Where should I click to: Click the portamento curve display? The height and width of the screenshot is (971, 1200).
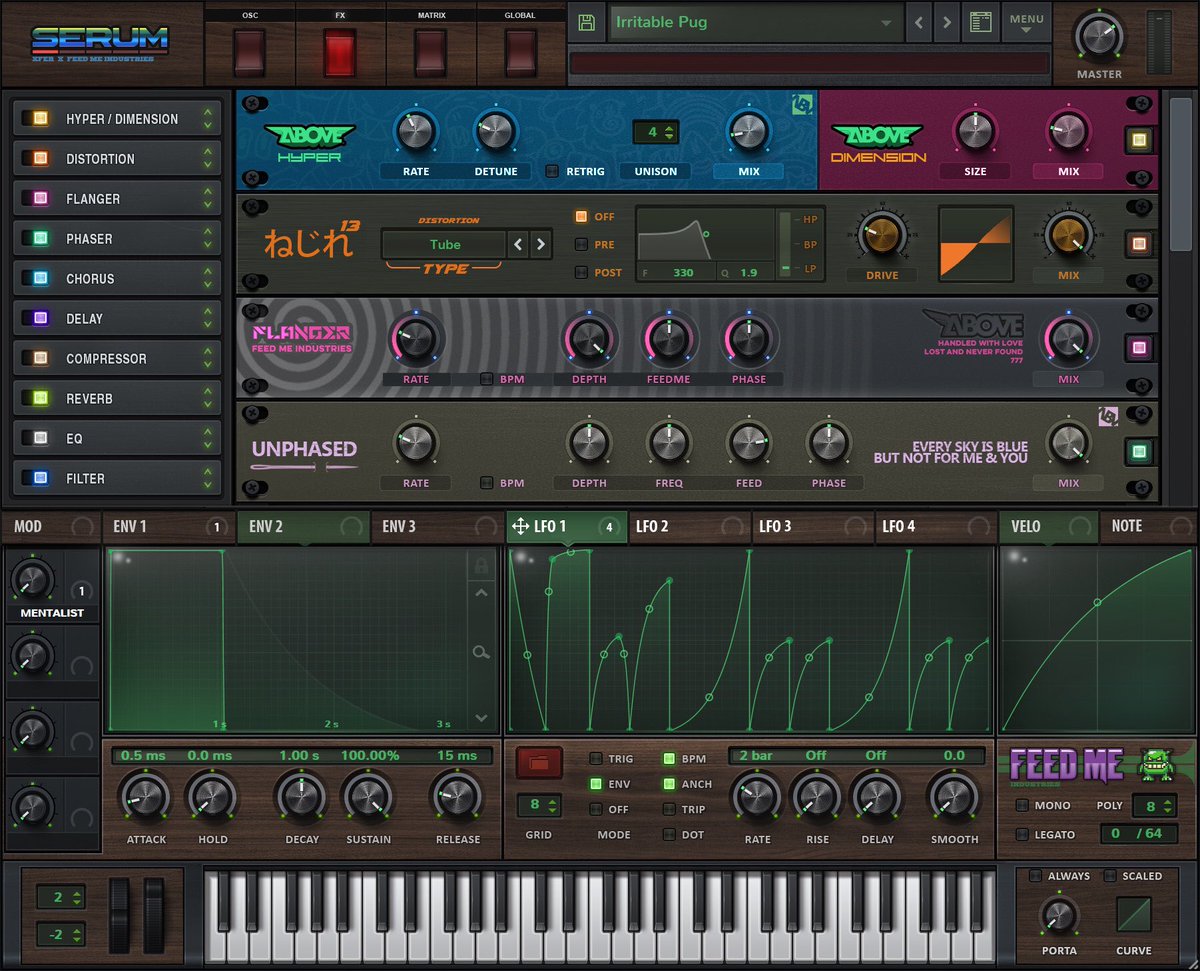tap(1134, 914)
